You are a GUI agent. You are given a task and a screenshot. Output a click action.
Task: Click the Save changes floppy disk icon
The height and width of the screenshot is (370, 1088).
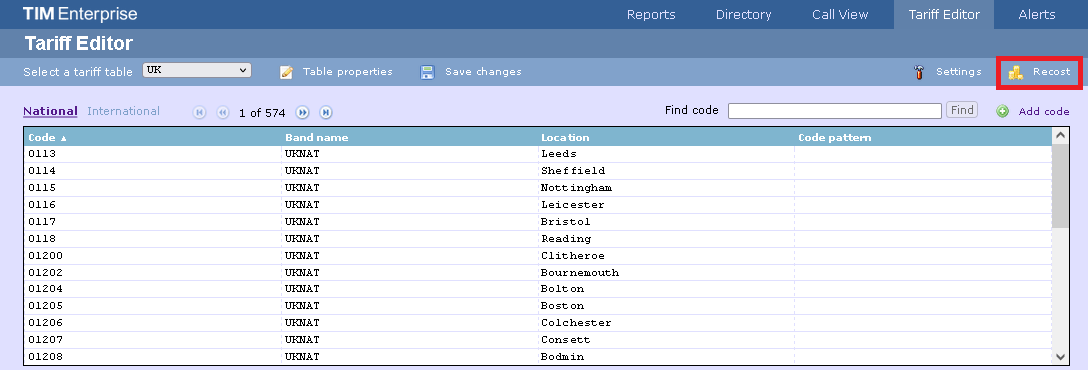pyautogui.click(x=427, y=72)
